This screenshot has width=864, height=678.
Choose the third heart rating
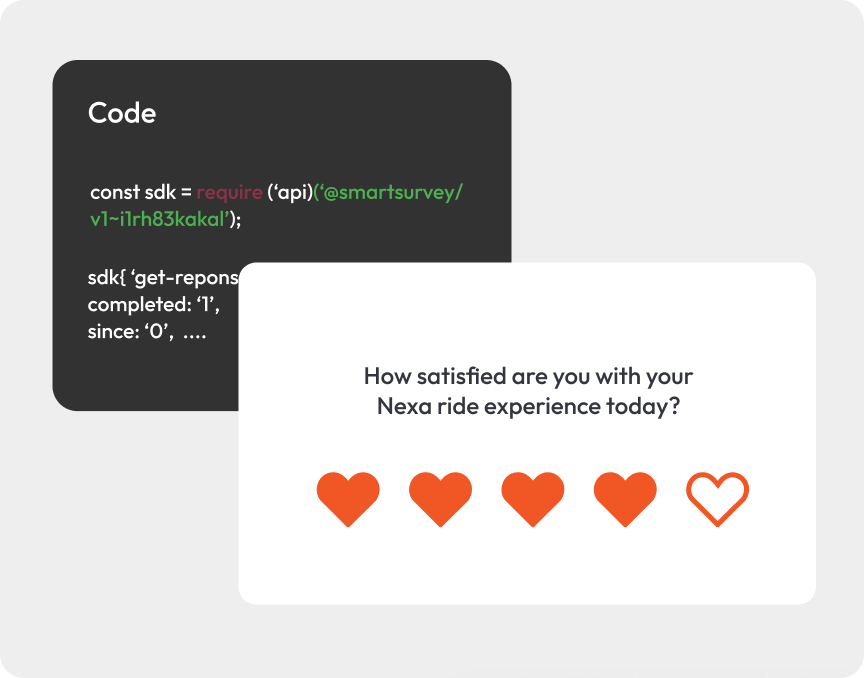532,498
